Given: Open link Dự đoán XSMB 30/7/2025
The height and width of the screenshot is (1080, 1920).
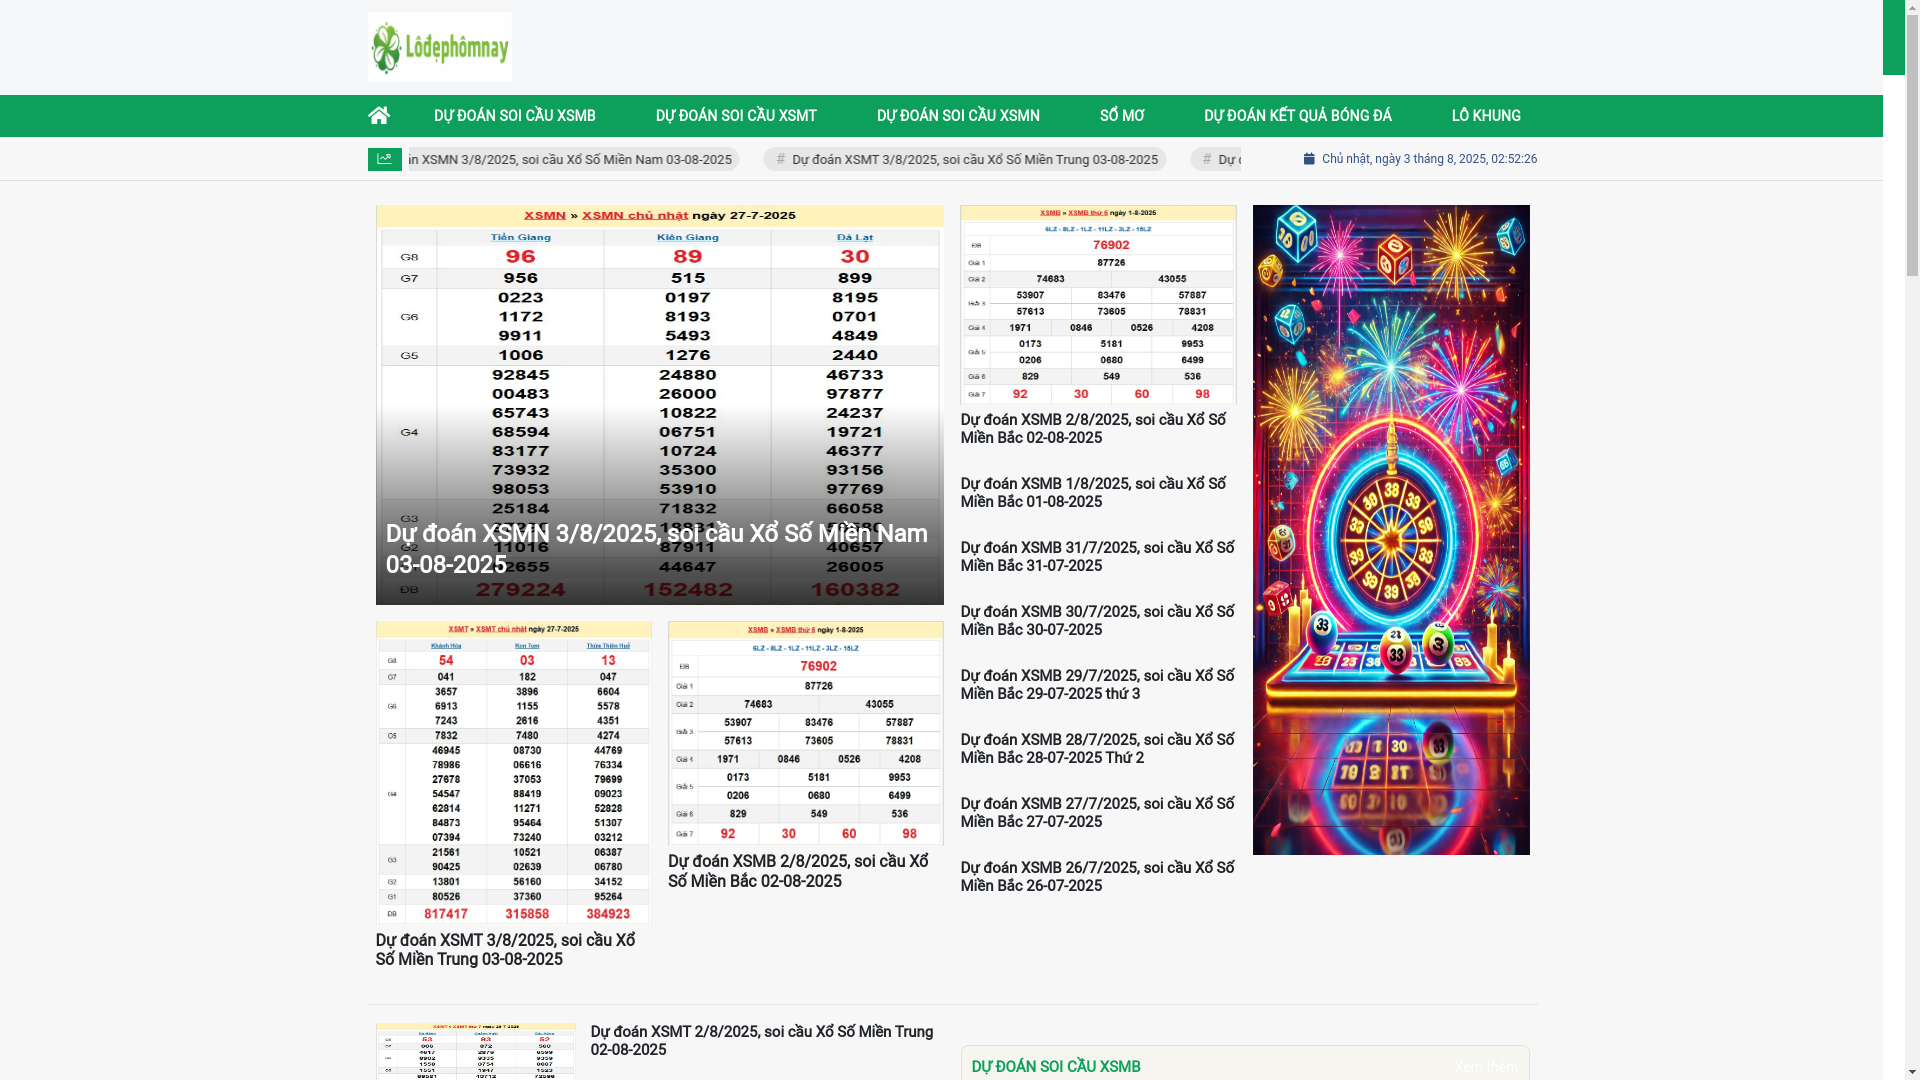Looking at the screenshot, I should [x=1097, y=621].
